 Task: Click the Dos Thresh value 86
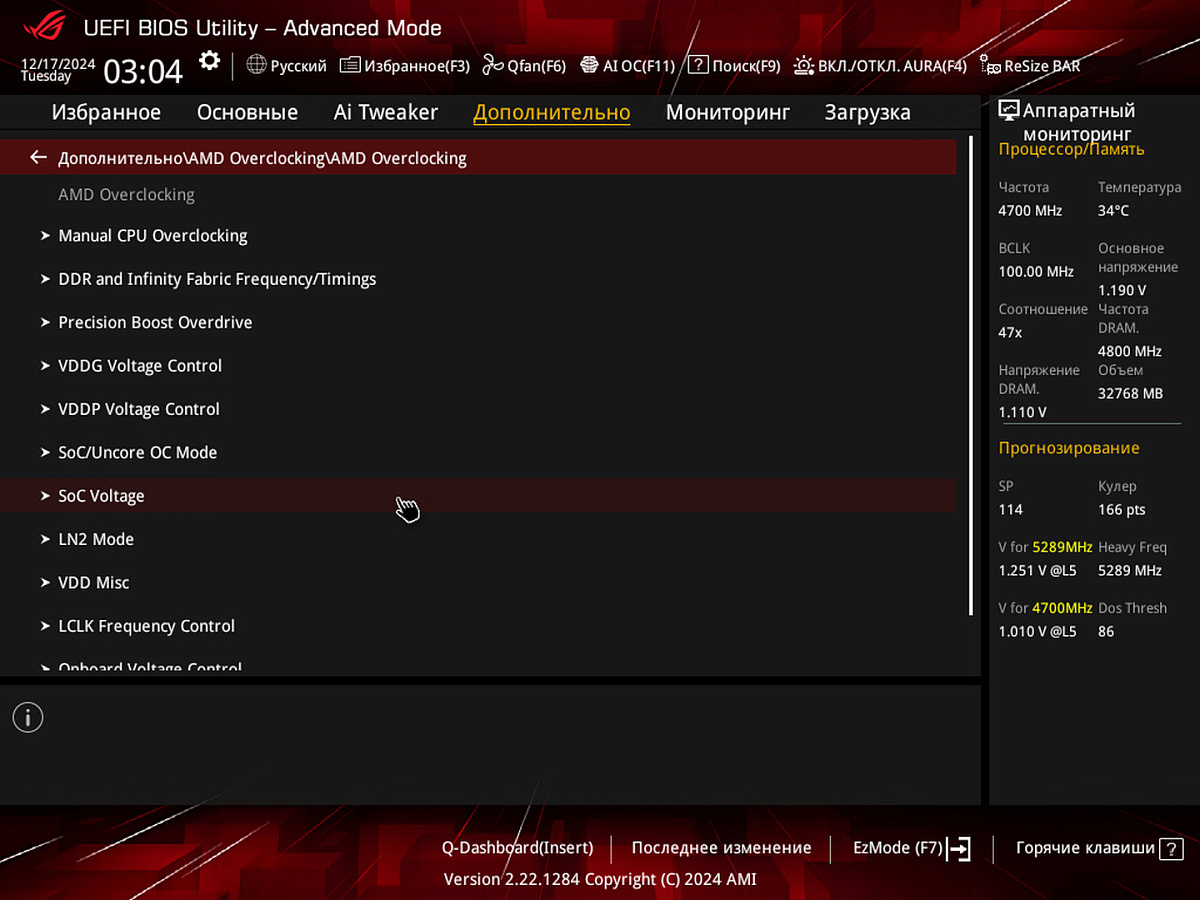point(1106,632)
